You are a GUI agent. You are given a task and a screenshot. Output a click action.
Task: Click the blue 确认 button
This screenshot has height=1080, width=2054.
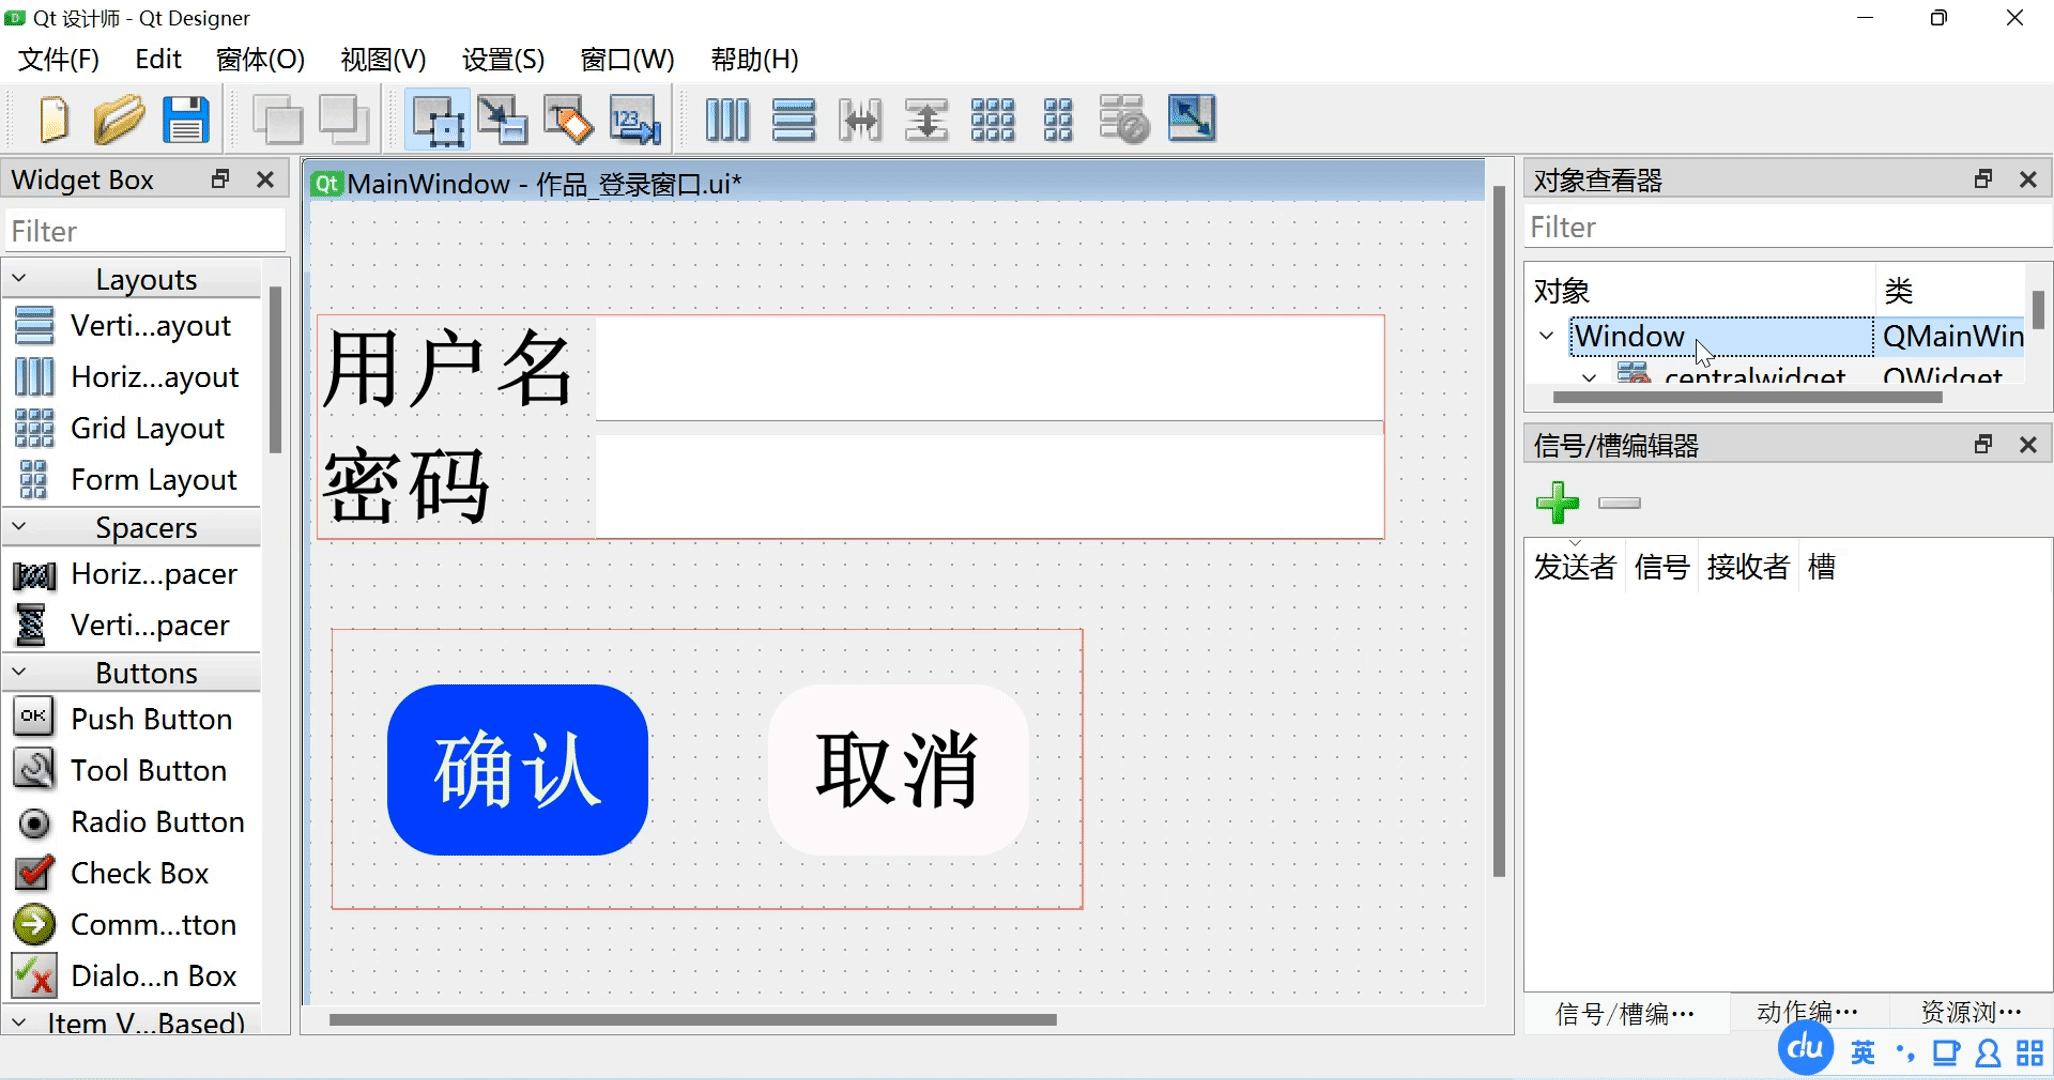point(517,769)
